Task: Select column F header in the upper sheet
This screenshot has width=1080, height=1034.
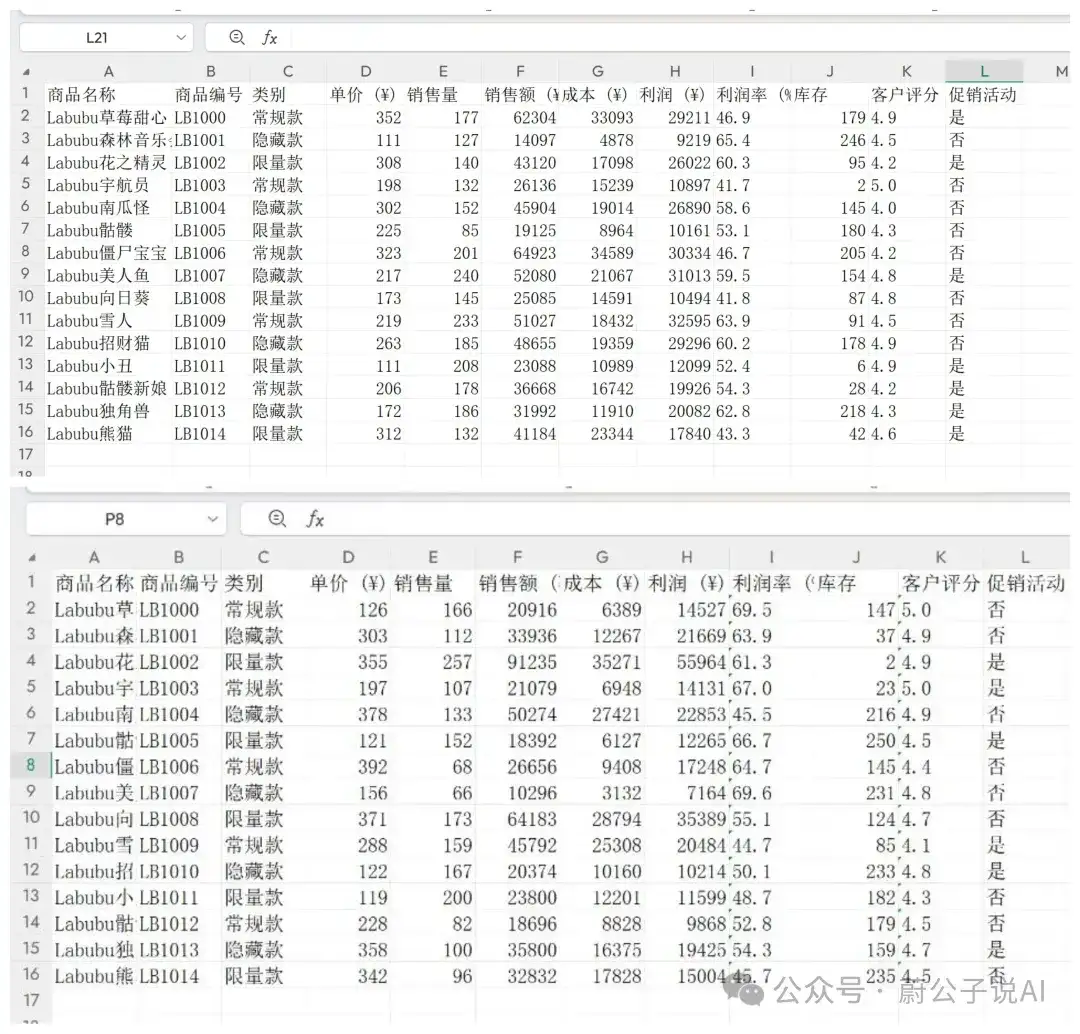Action: pos(520,71)
